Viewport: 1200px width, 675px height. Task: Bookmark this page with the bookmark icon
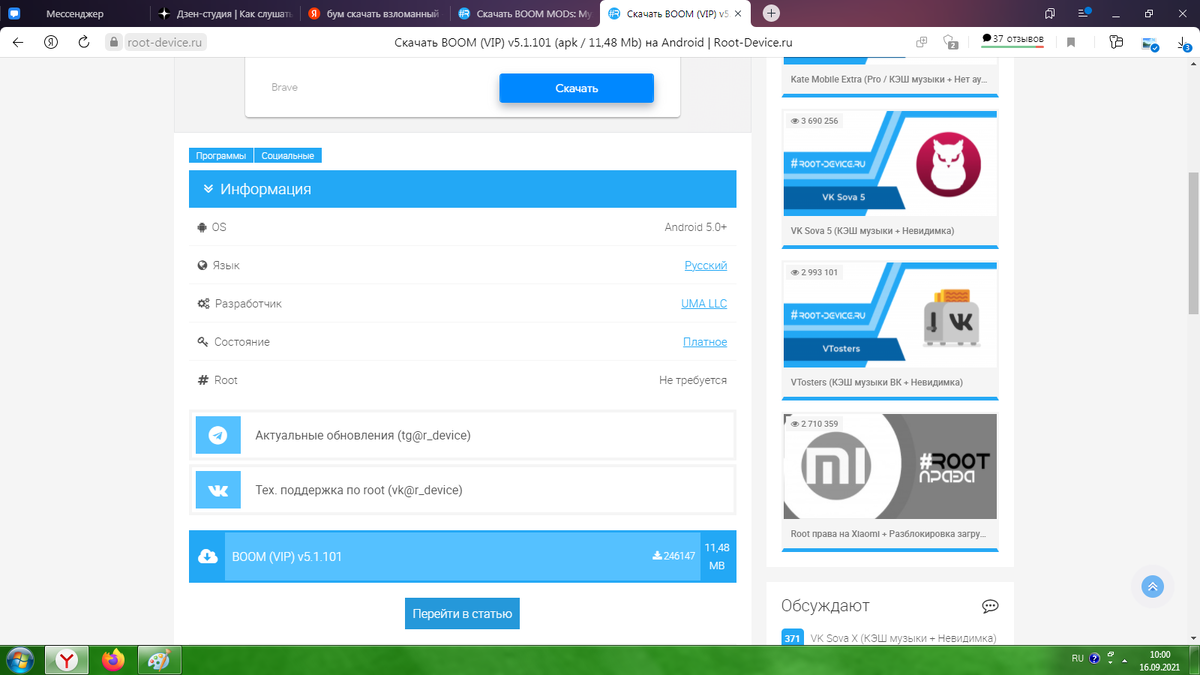coord(1071,42)
